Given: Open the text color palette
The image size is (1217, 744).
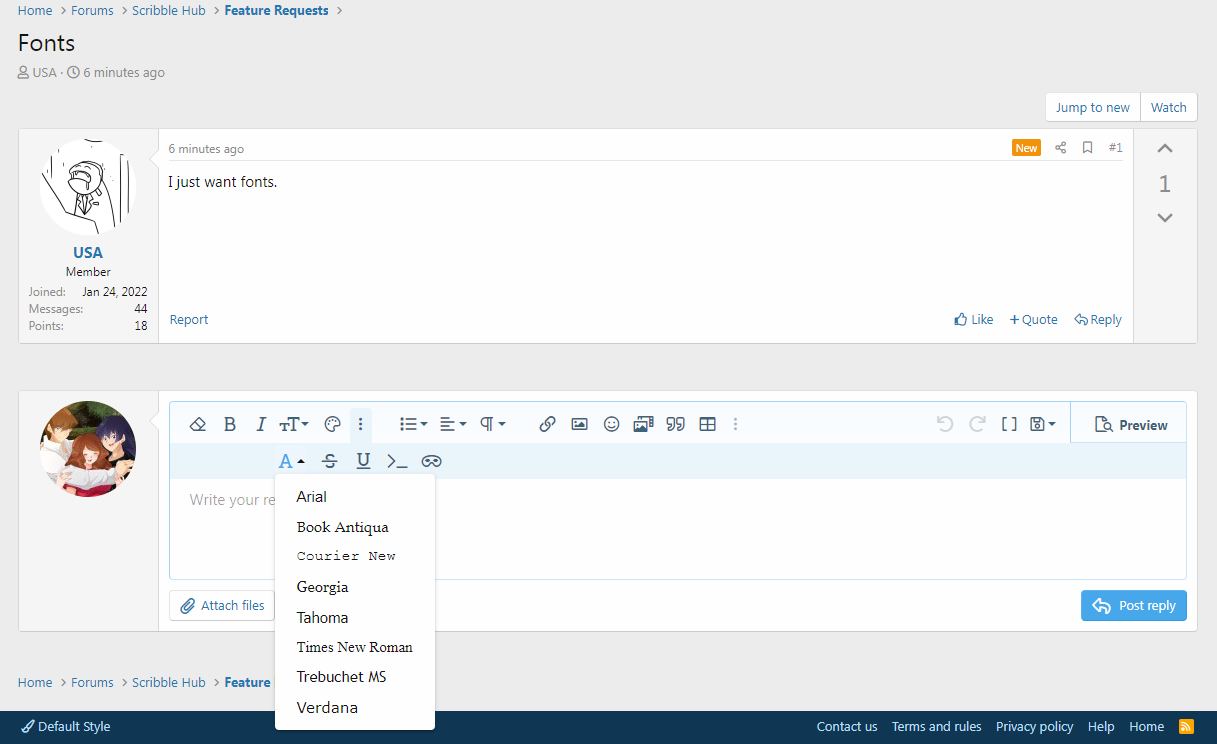Looking at the screenshot, I should coord(333,424).
